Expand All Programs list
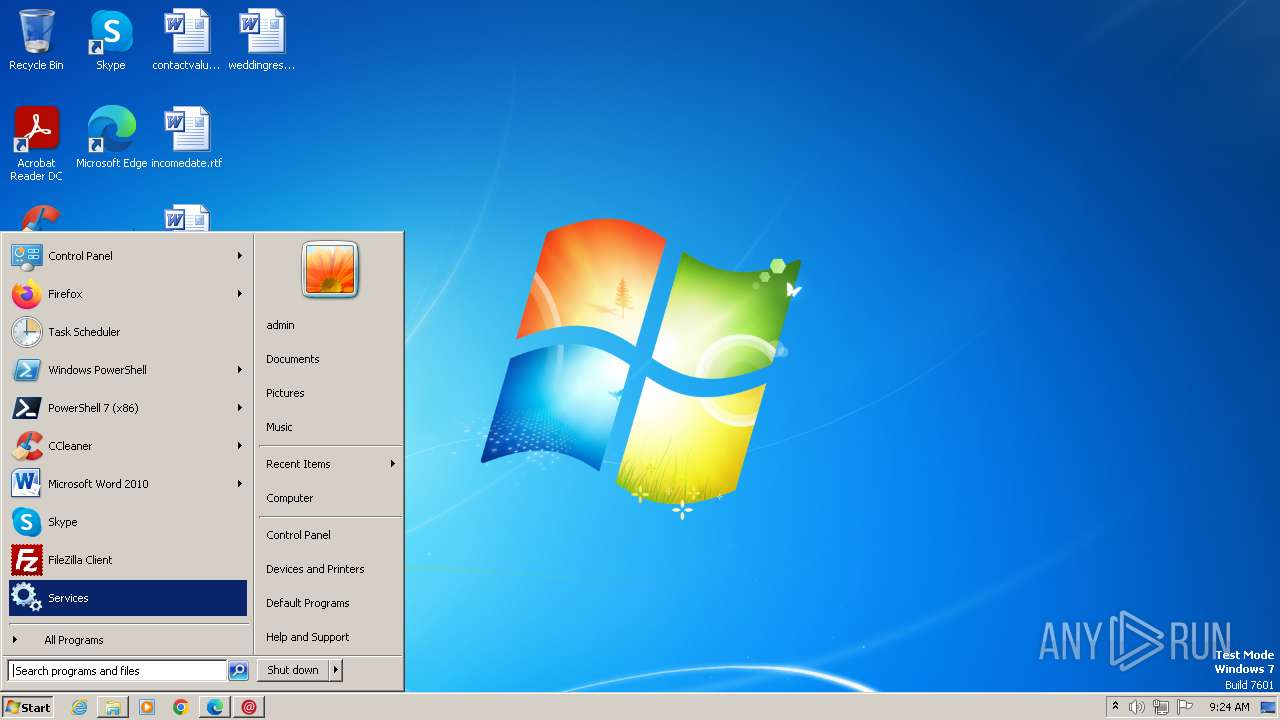This screenshot has width=1280, height=720. 128,640
